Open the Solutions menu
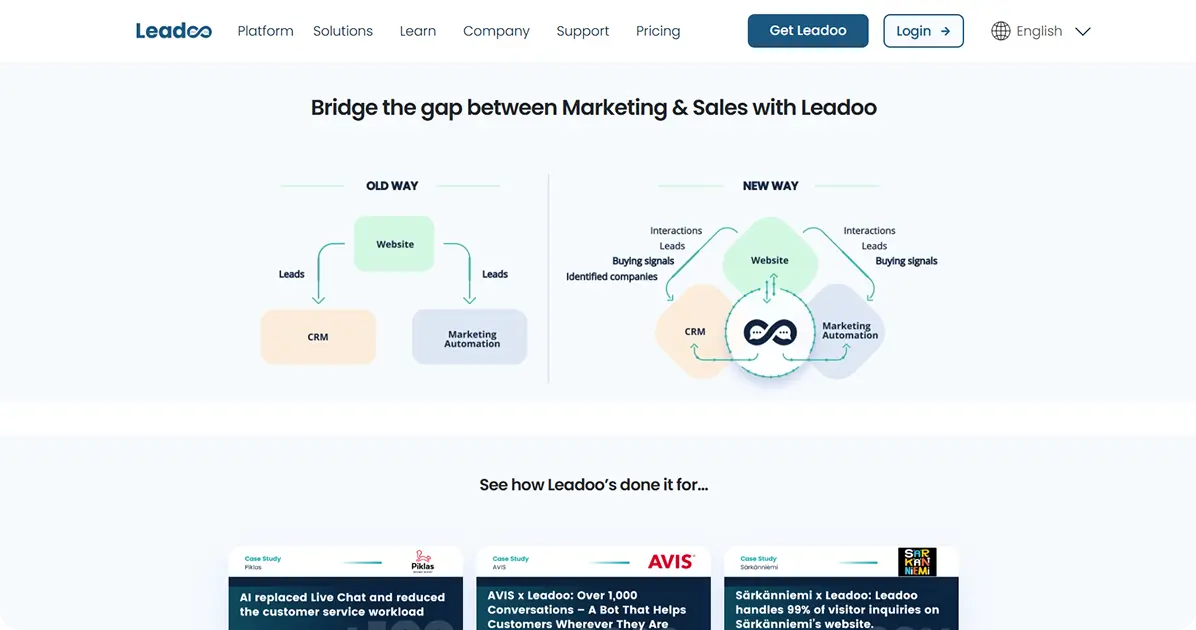 343,31
